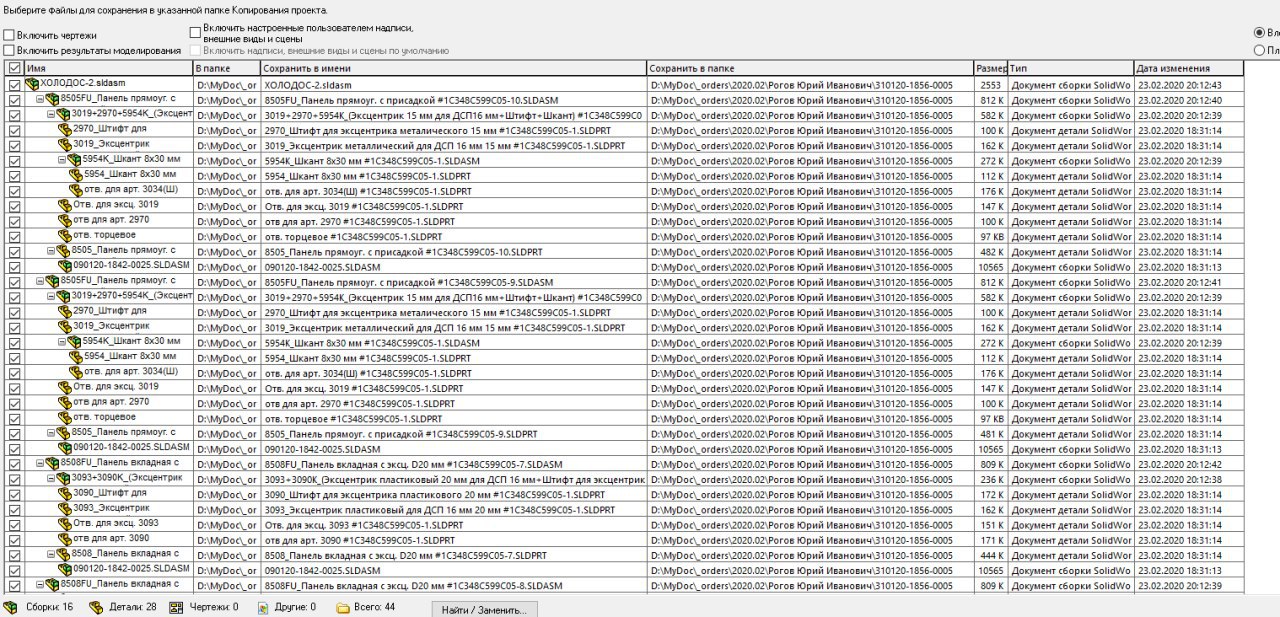
Task: Uncheck the 3093_Эксцентрик row checkbox
Action: coord(14,510)
